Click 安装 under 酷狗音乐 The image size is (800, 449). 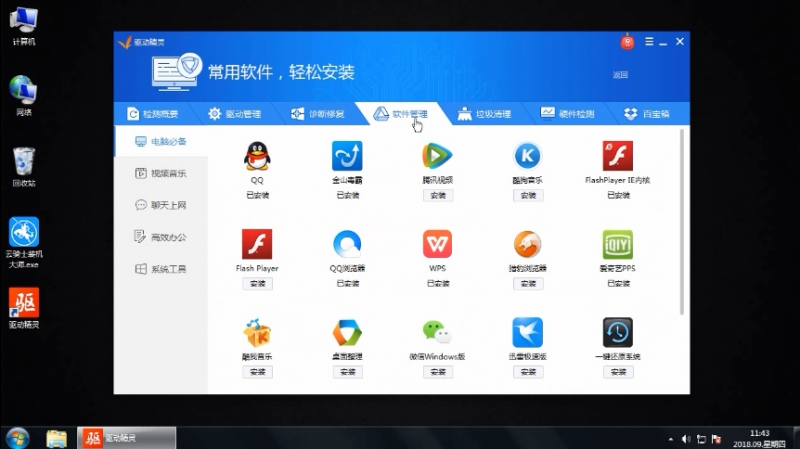click(528, 195)
